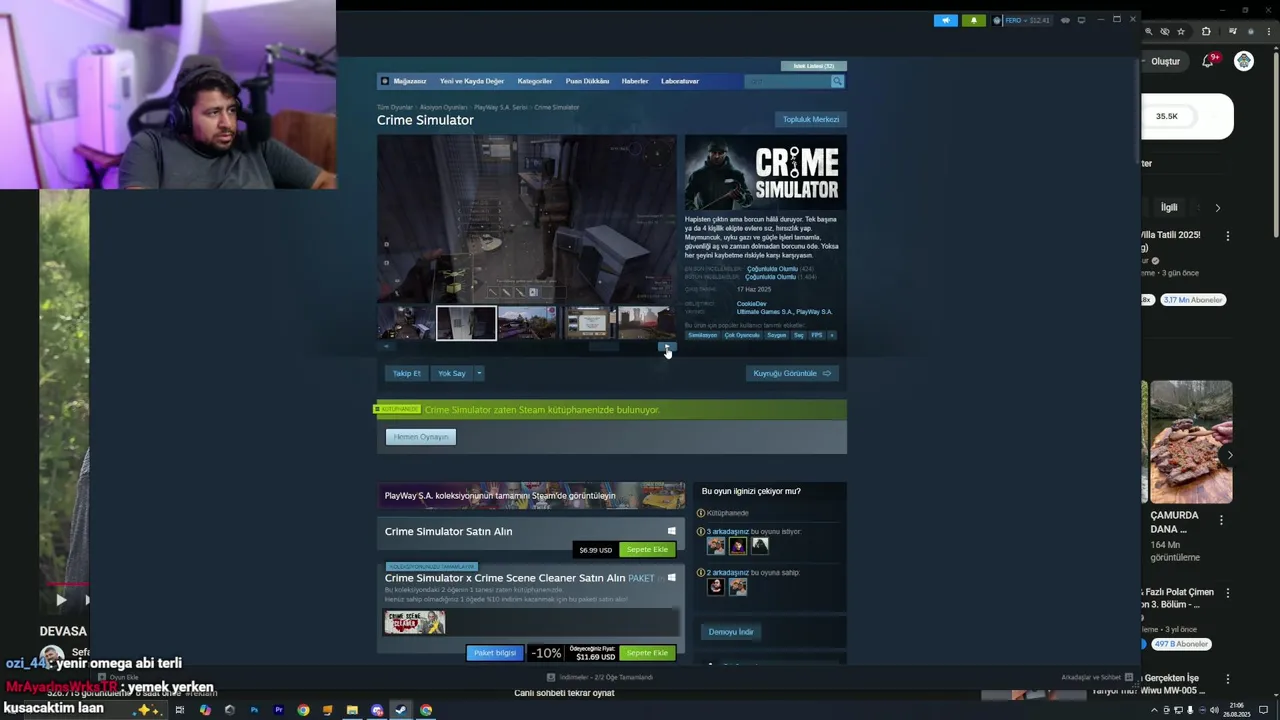1280x720 pixels.
Task: Click Kuyruğu Görüntüle queue button
Action: (x=792, y=373)
